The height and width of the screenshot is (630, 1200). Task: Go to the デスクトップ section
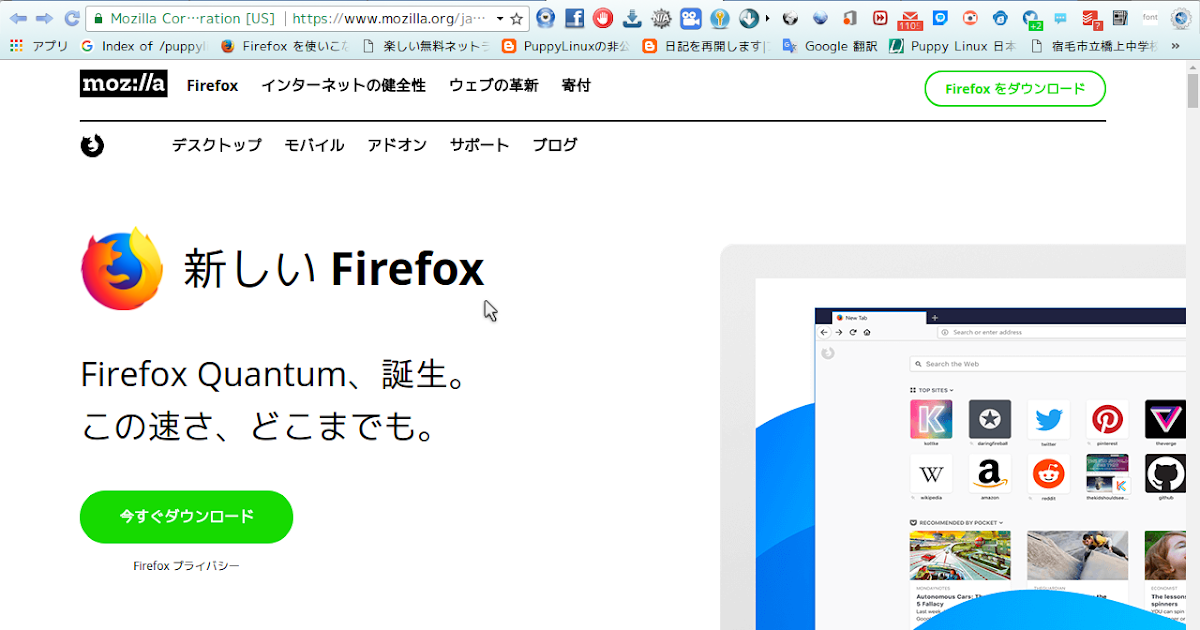click(x=216, y=145)
